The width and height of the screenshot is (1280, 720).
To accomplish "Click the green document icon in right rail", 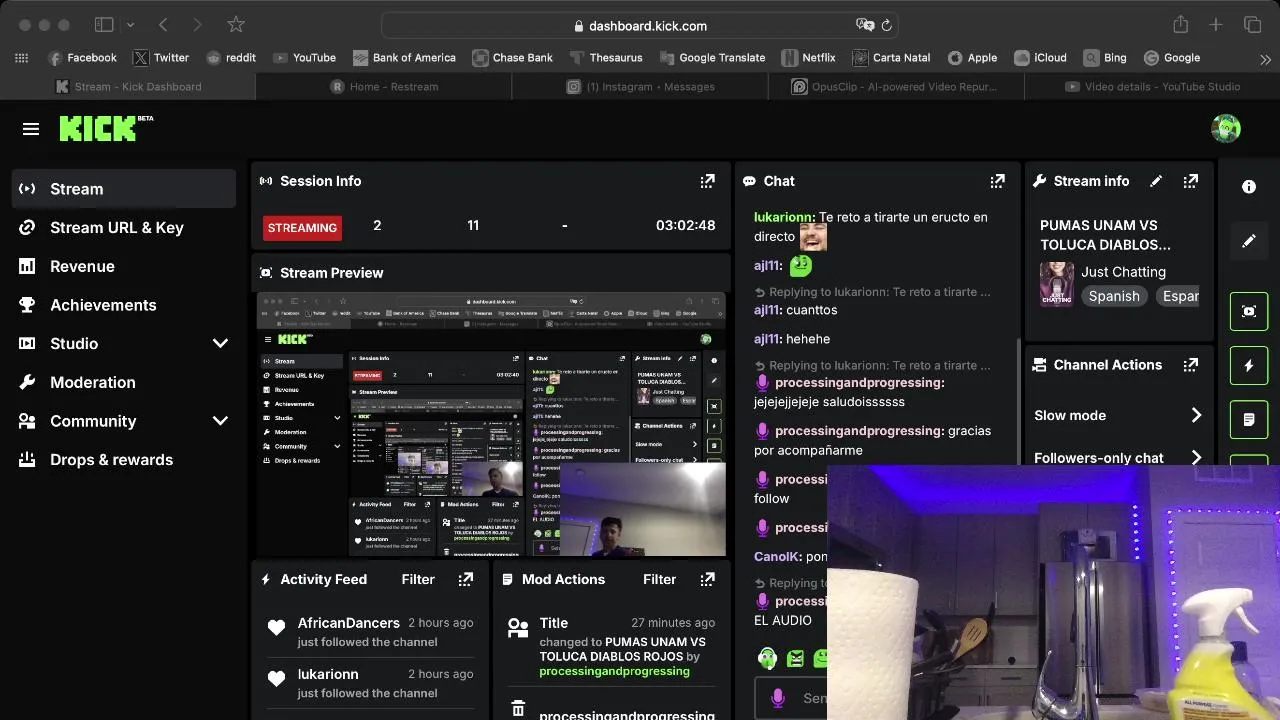I will (1249, 419).
